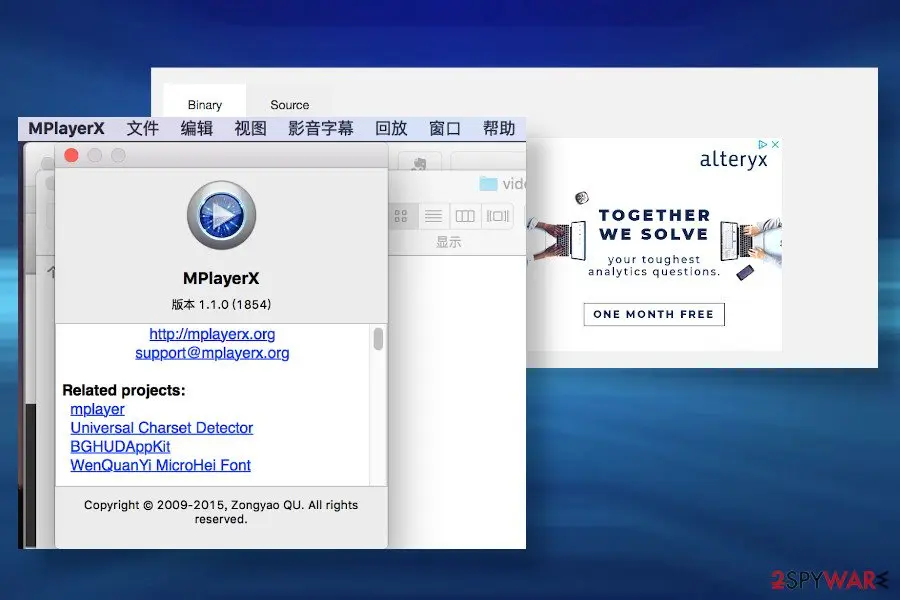Open the 视图 menu

click(x=250, y=128)
